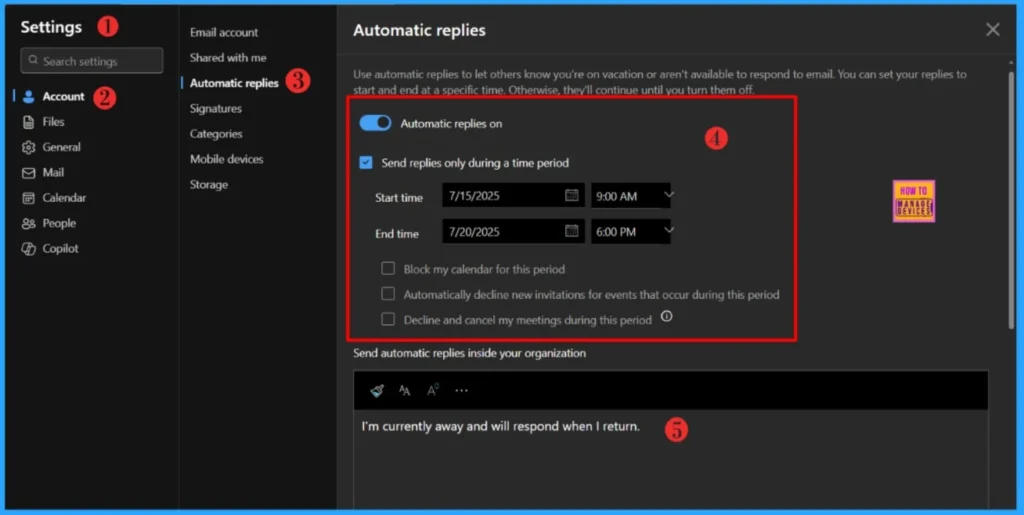
Task: Click the Mail envelope icon
Action: 28,173
